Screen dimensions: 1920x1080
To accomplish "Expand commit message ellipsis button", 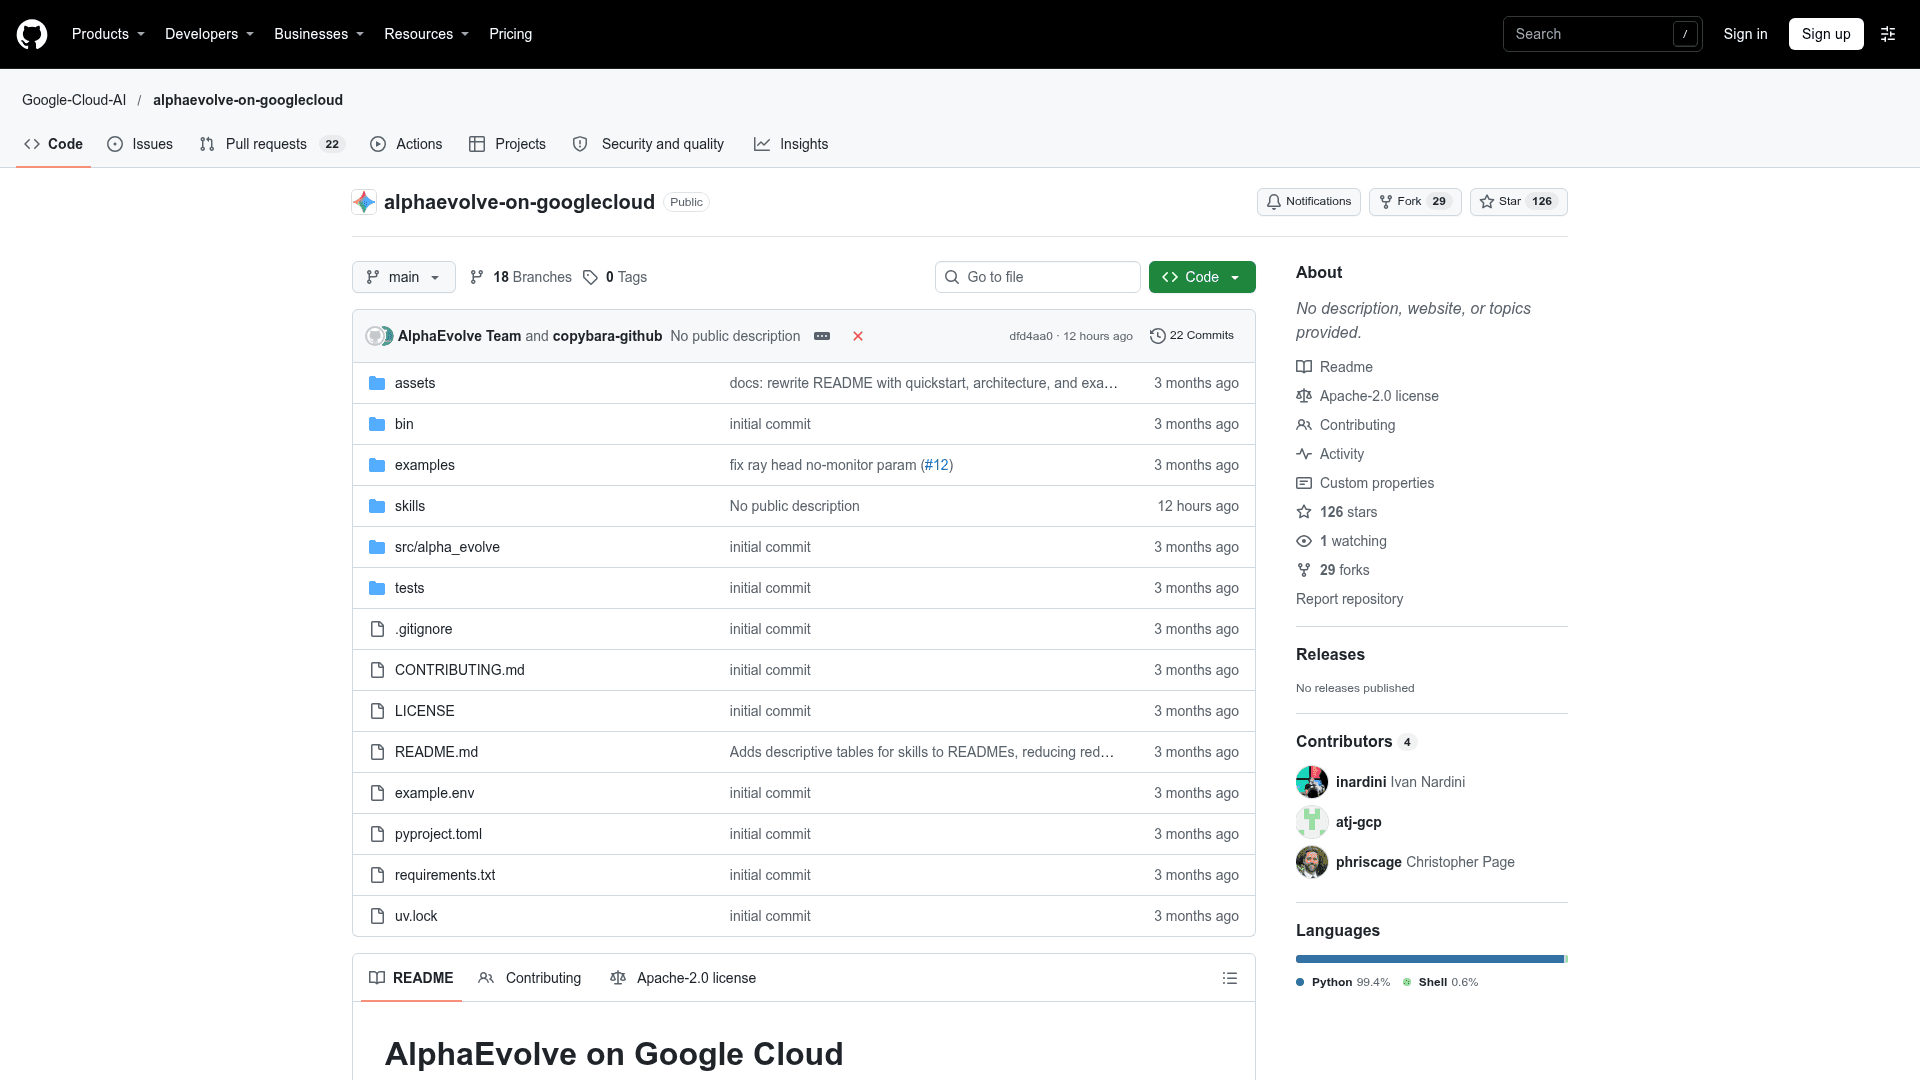I will pyautogui.click(x=822, y=336).
